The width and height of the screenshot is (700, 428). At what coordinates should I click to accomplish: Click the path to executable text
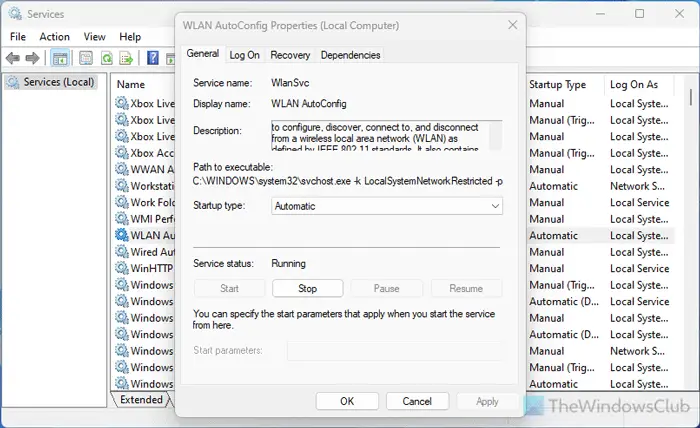(x=347, y=181)
